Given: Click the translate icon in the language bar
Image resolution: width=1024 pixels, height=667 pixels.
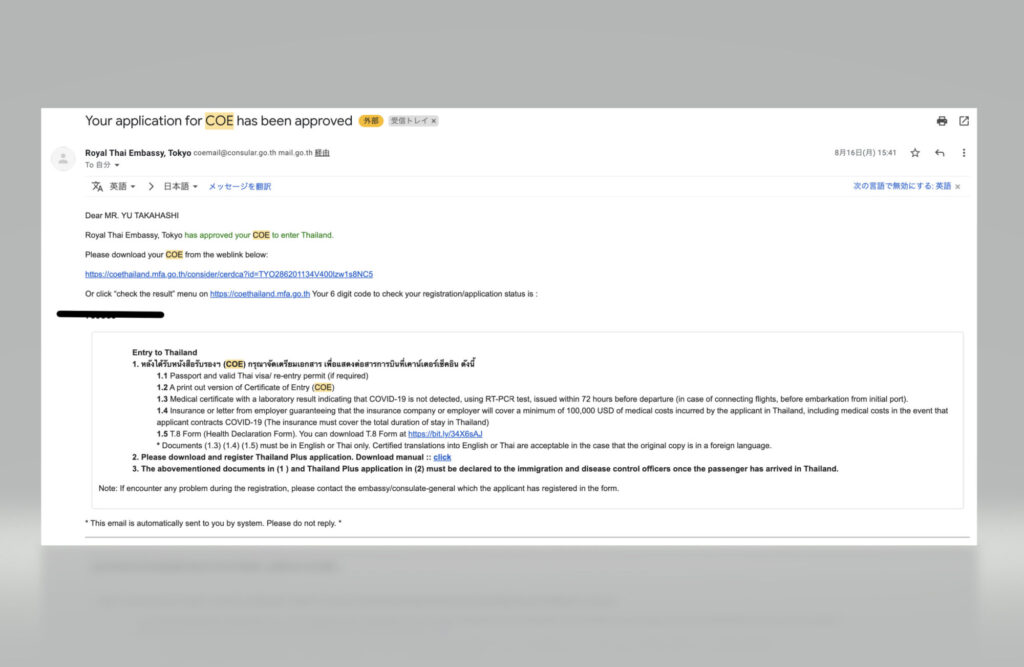Looking at the screenshot, I should coord(97,187).
